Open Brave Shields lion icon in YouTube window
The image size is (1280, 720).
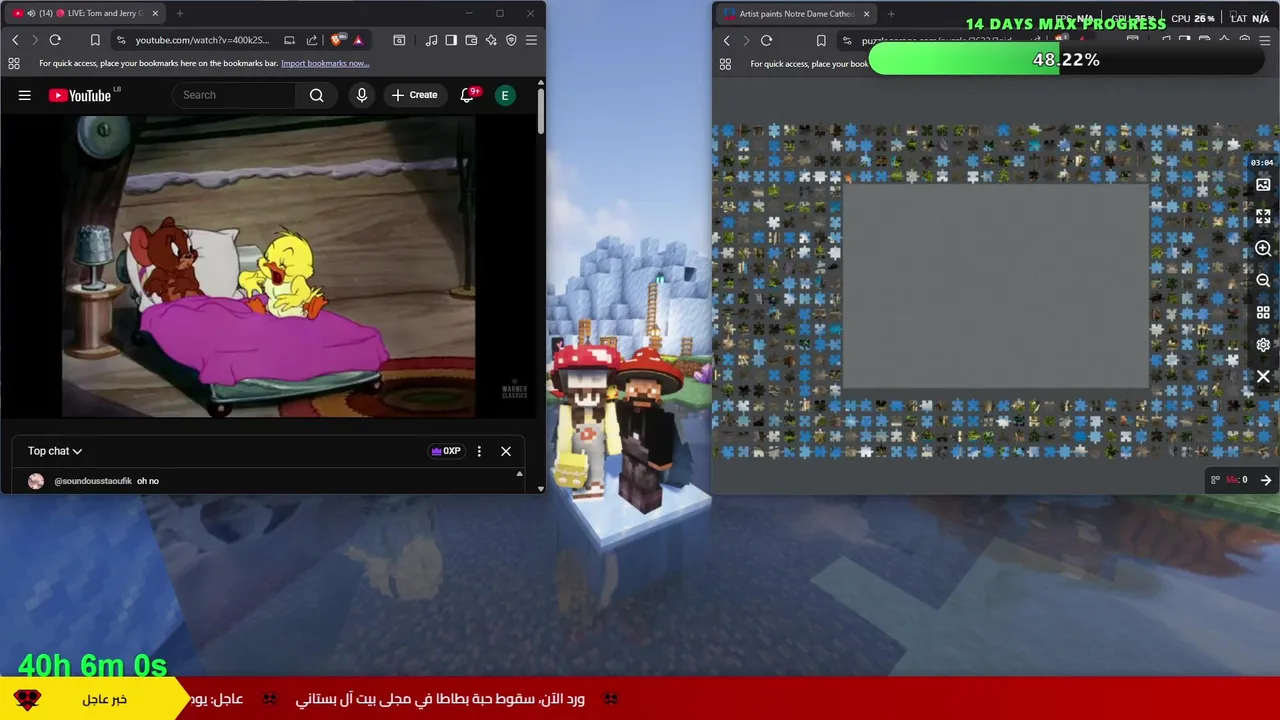click(x=337, y=40)
